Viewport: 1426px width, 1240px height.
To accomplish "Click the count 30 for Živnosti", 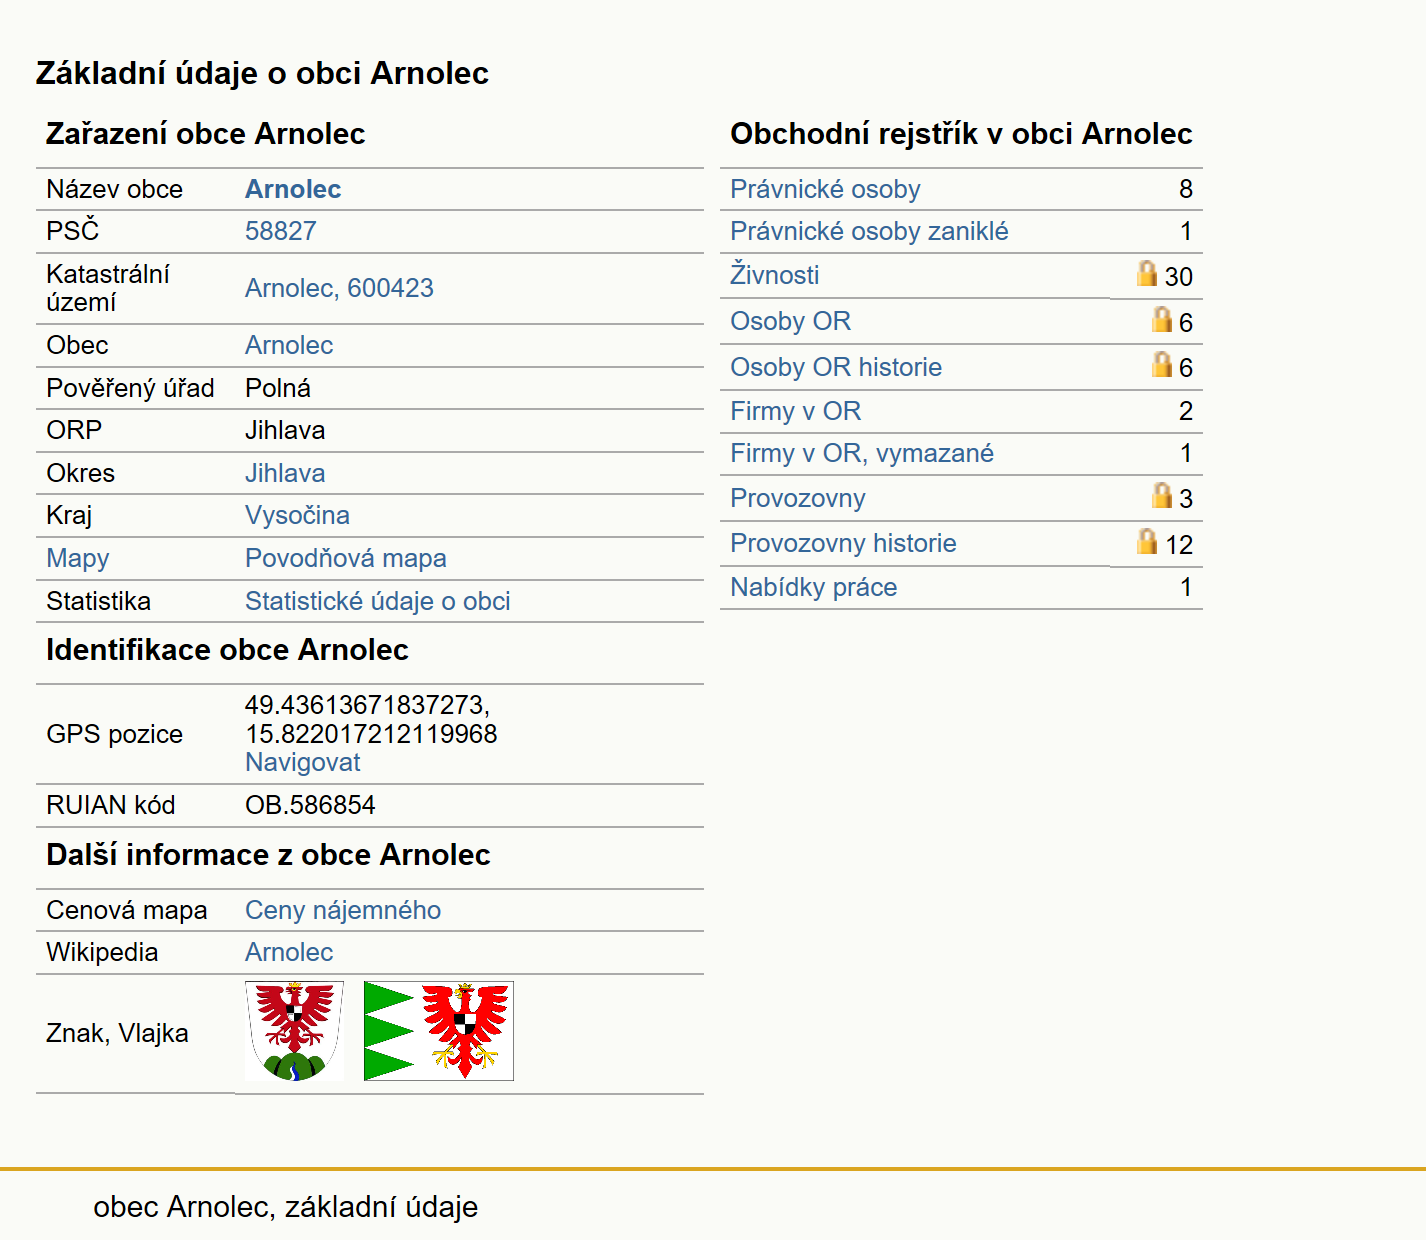I will click(1179, 277).
